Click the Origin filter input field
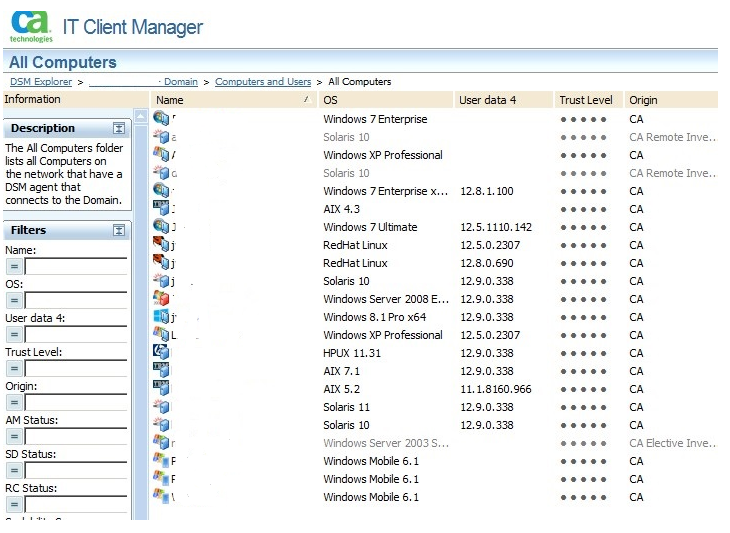This screenshot has width=730, height=533. (76, 402)
